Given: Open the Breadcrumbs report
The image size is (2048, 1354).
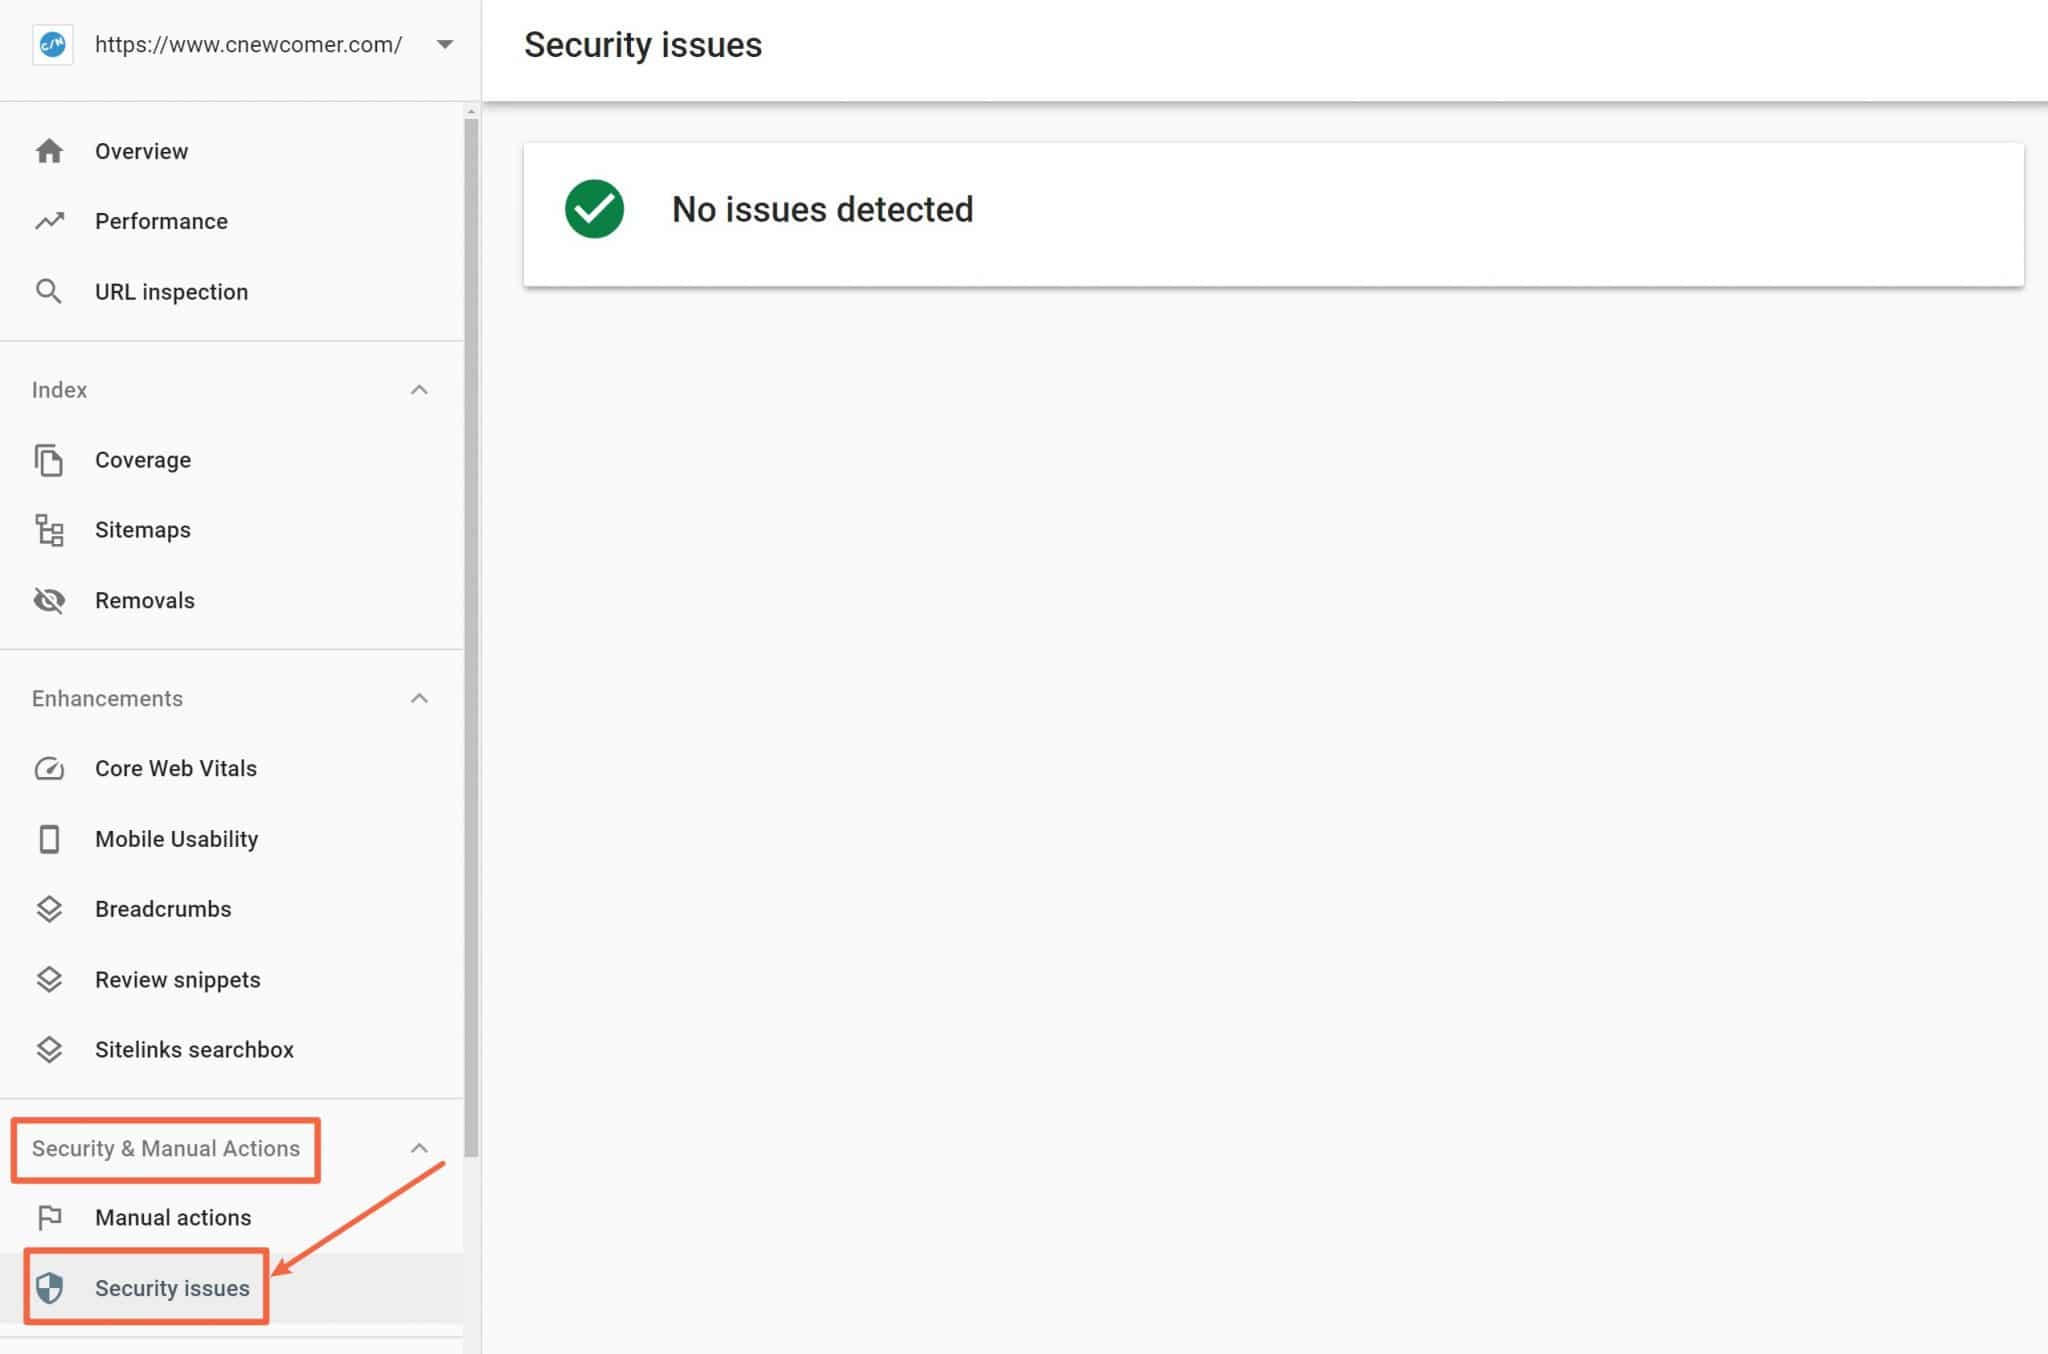Looking at the screenshot, I should (x=162, y=908).
